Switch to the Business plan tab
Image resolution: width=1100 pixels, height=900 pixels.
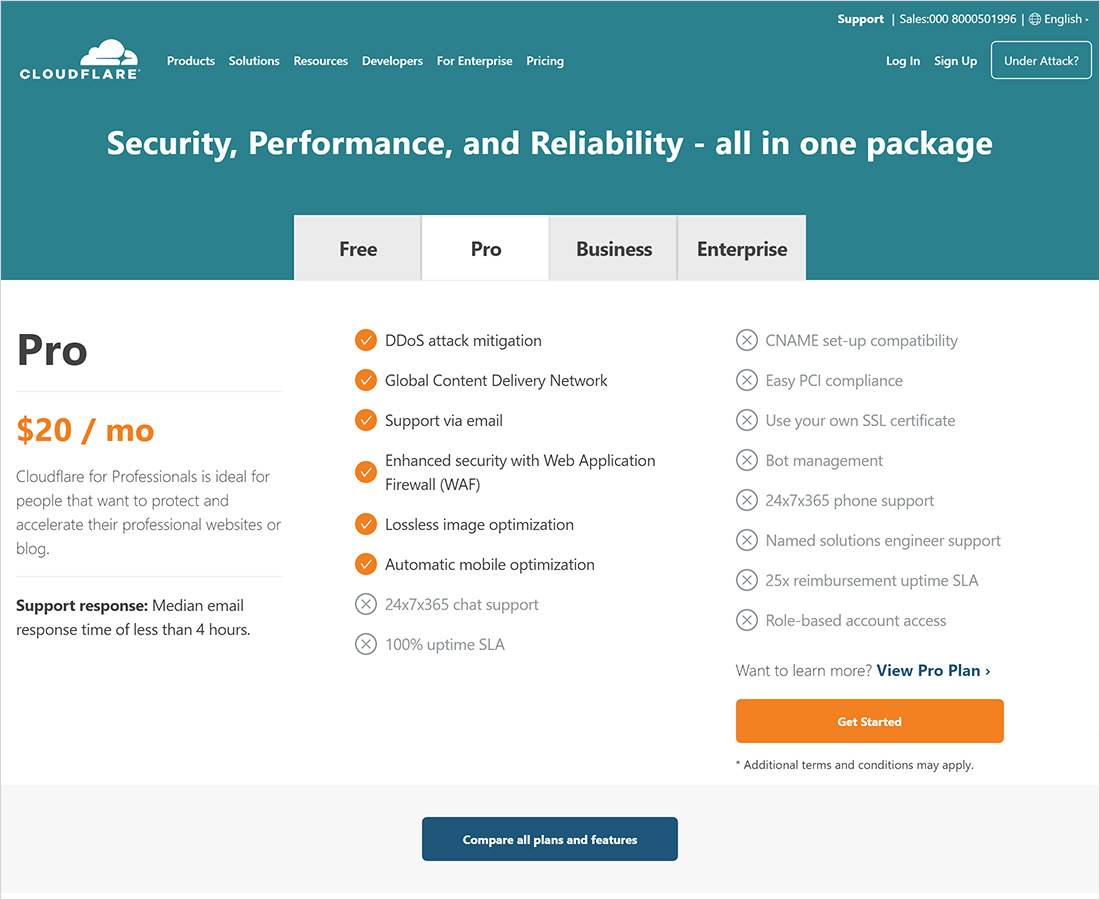pyautogui.click(x=614, y=249)
